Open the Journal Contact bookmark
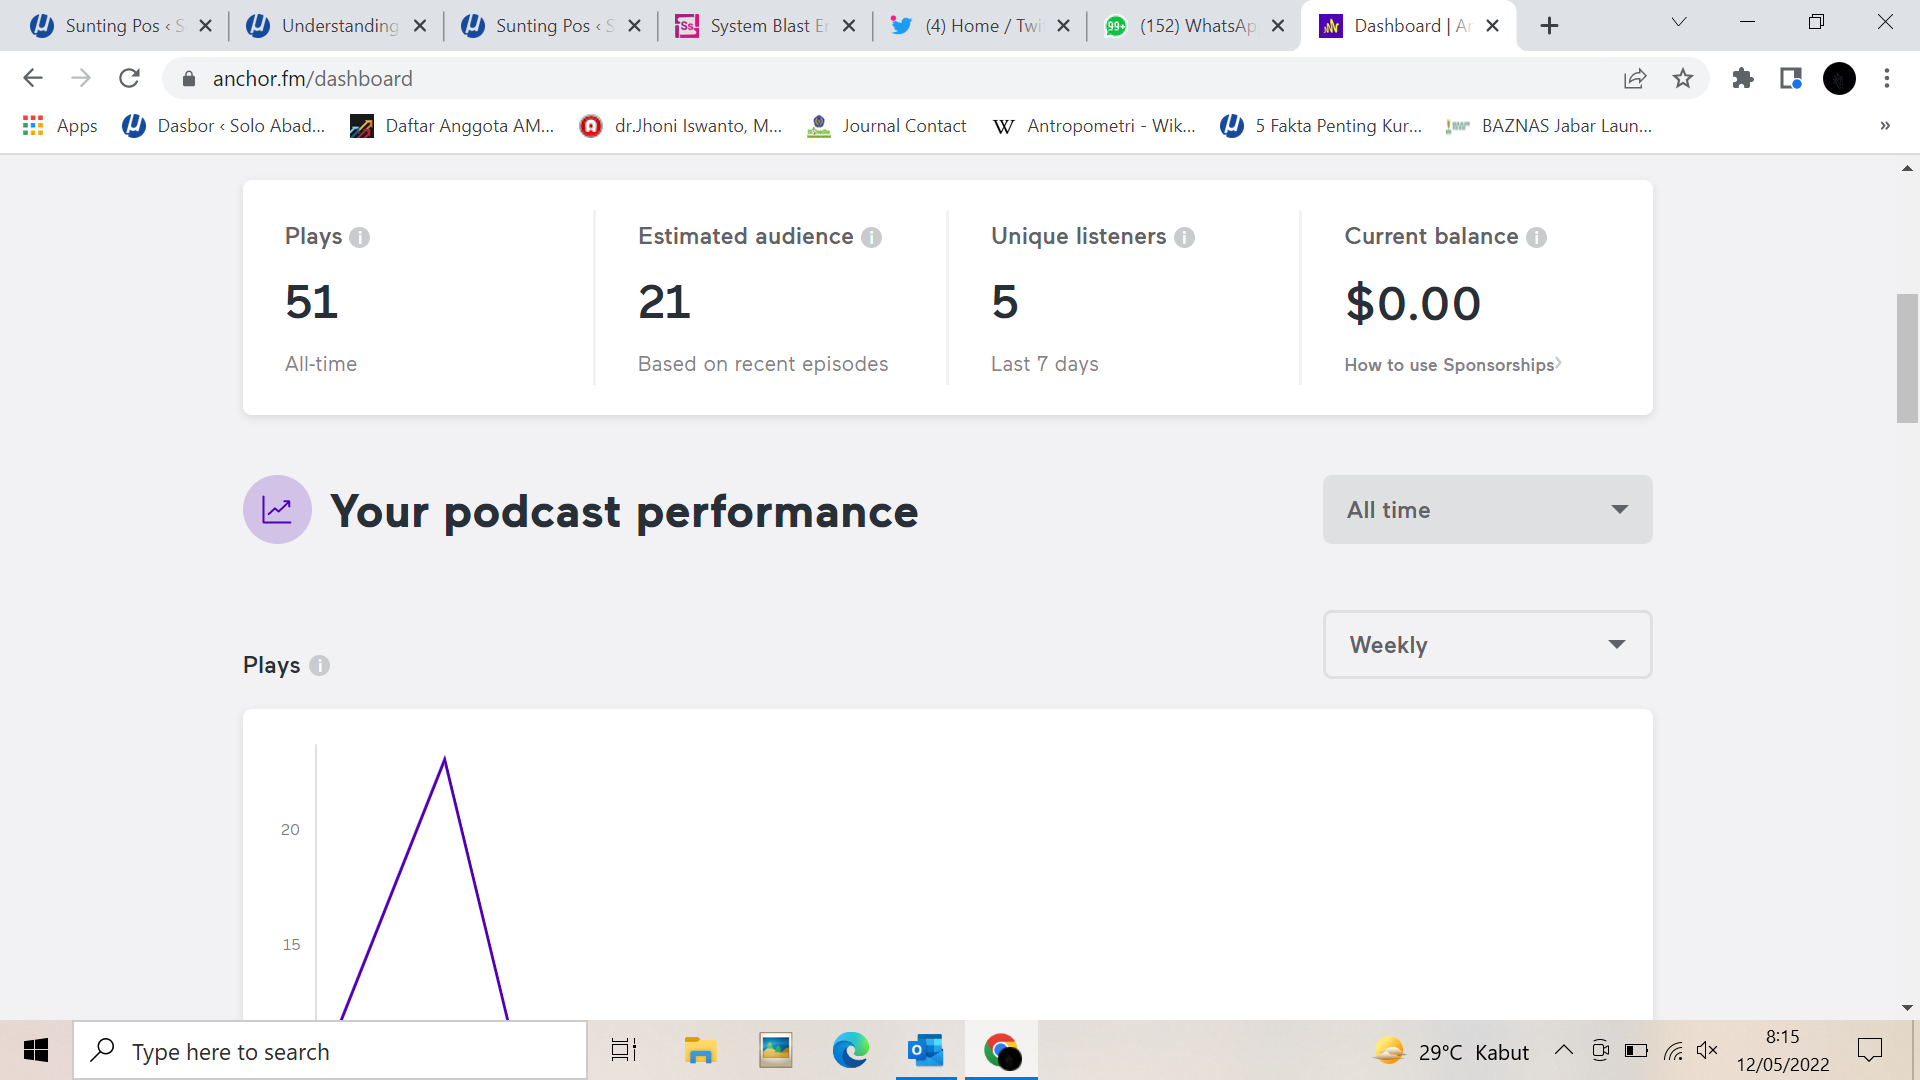Screen dimensions: 1920x1080 (886, 126)
